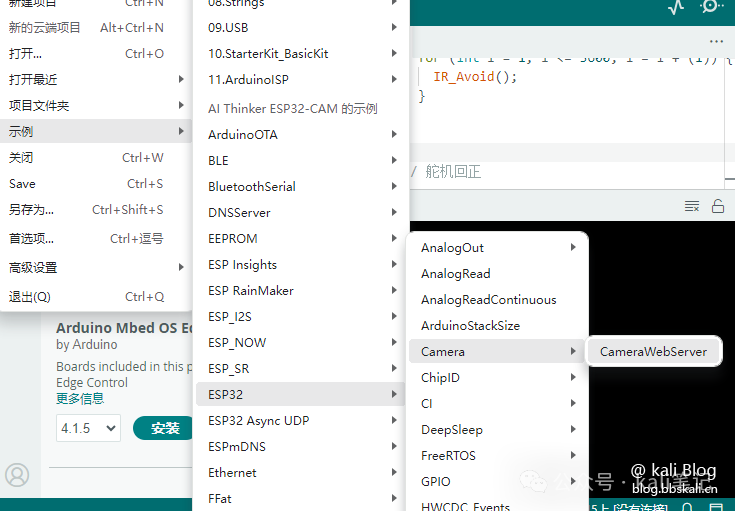Open CameraWebServer example
This screenshot has width=735, height=511.
coord(653,352)
